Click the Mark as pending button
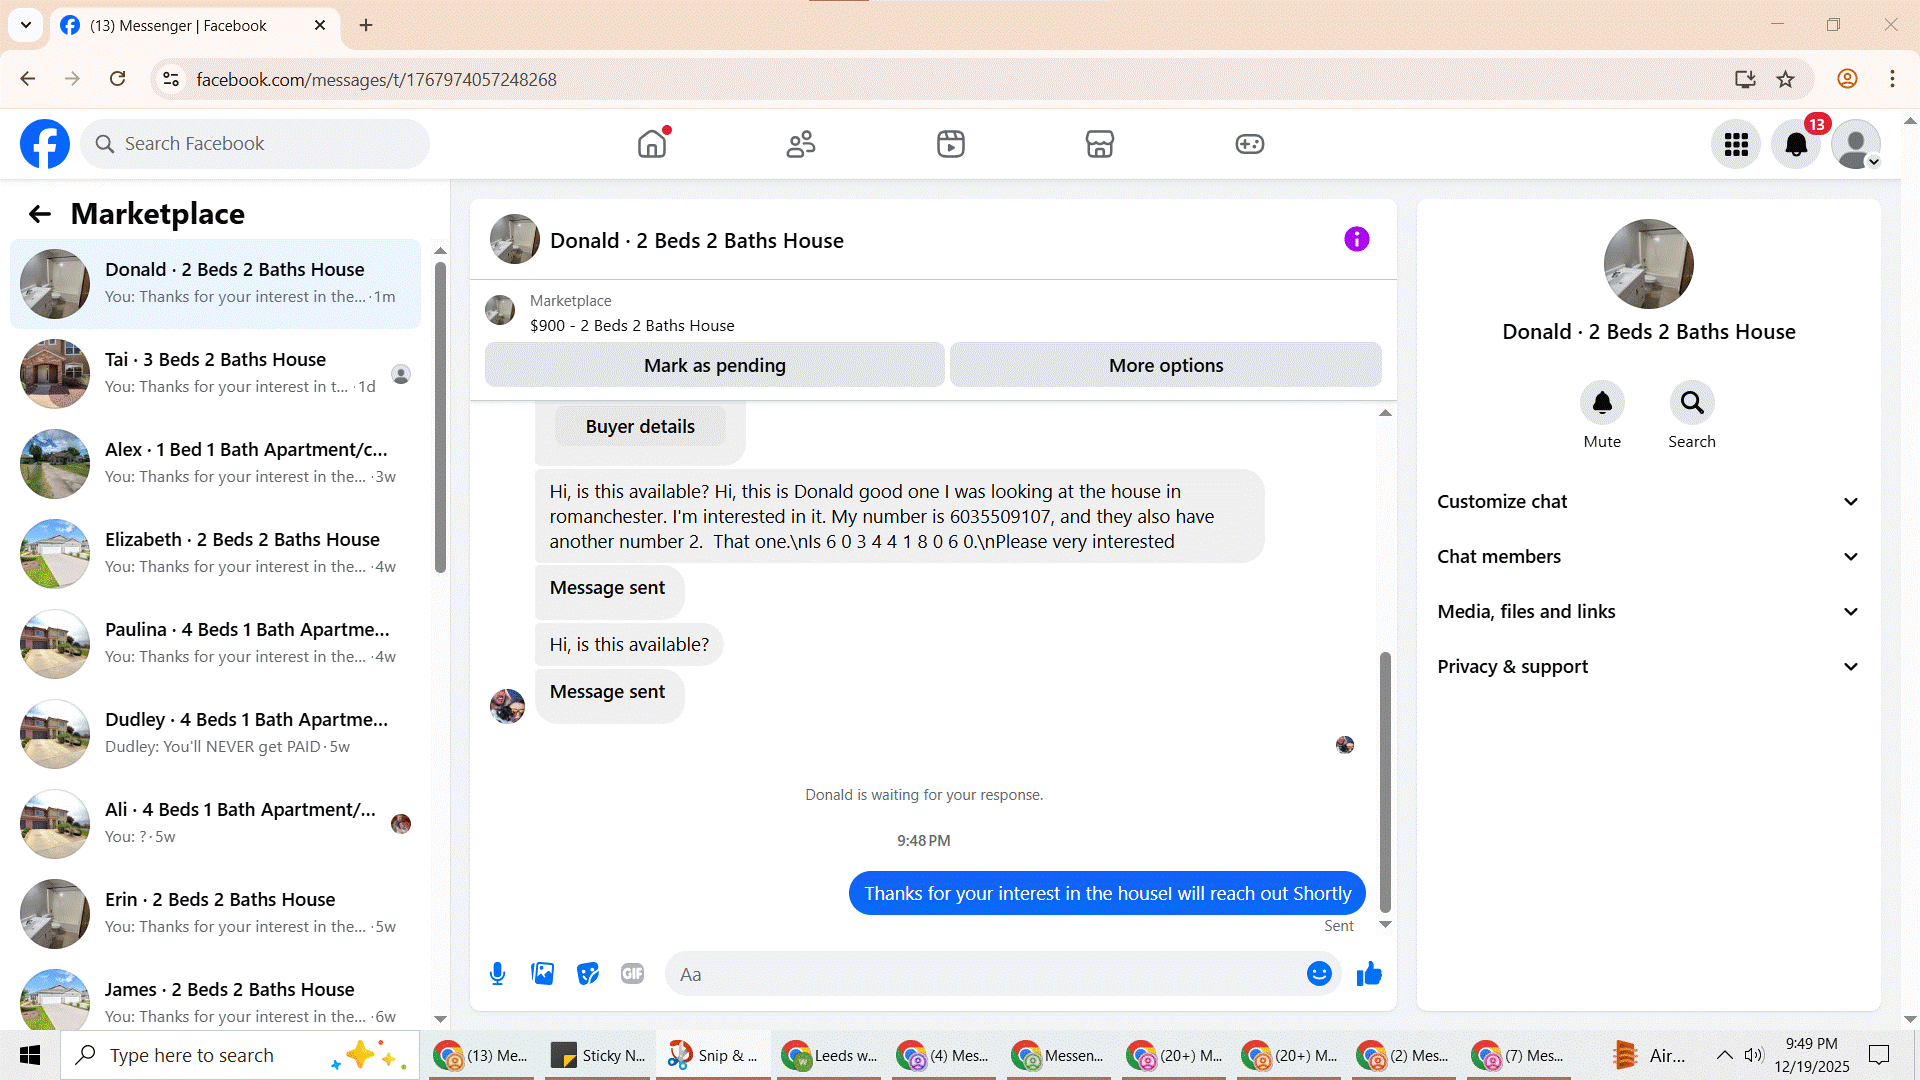The image size is (1920, 1080). point(714,366)
